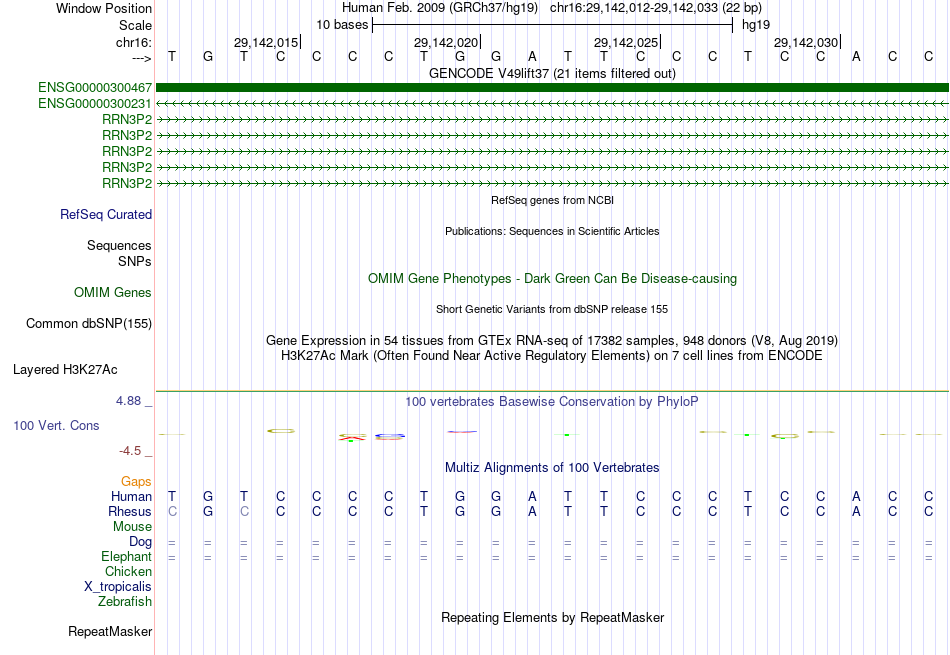Click the 29,142,030 coordinate tick label

pos(806,42)
